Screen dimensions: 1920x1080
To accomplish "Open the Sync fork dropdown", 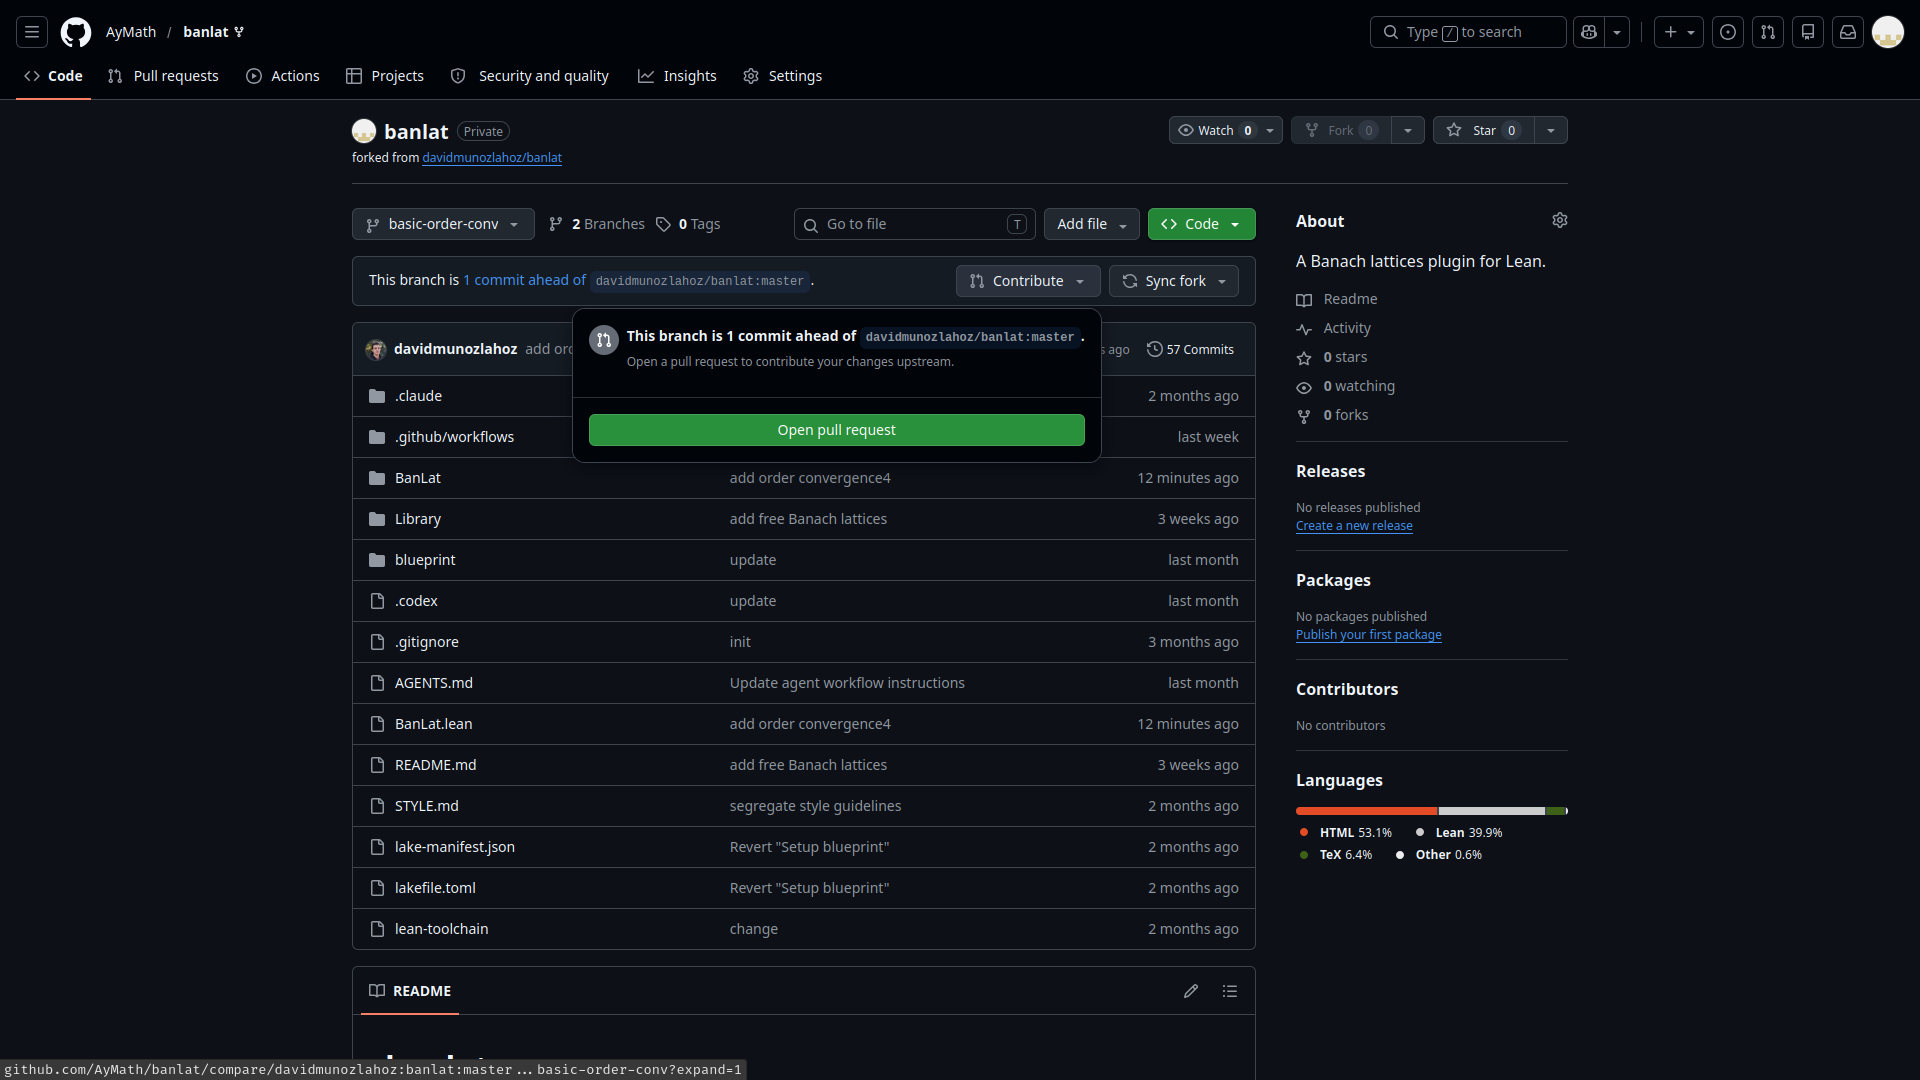I will [1174, 281].
